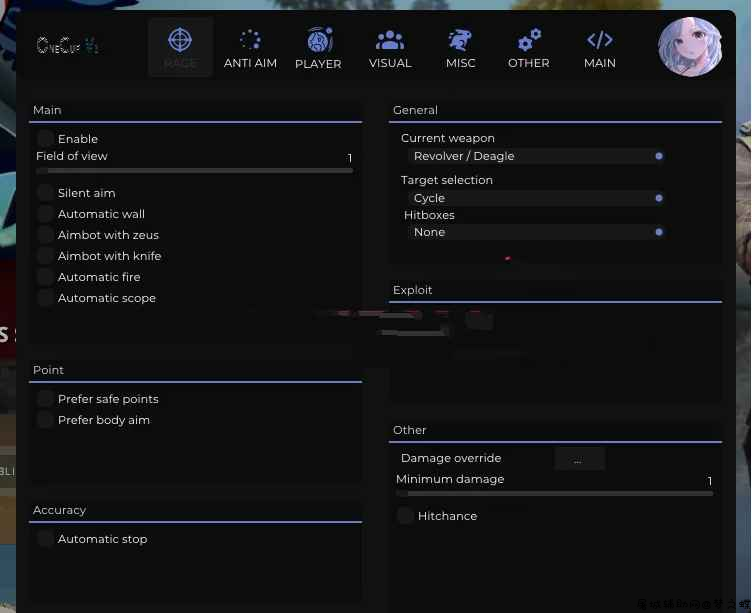Toggle the Enable checkbox
The height and width of the screenshot is (613, 752).
tap(46, 139)
